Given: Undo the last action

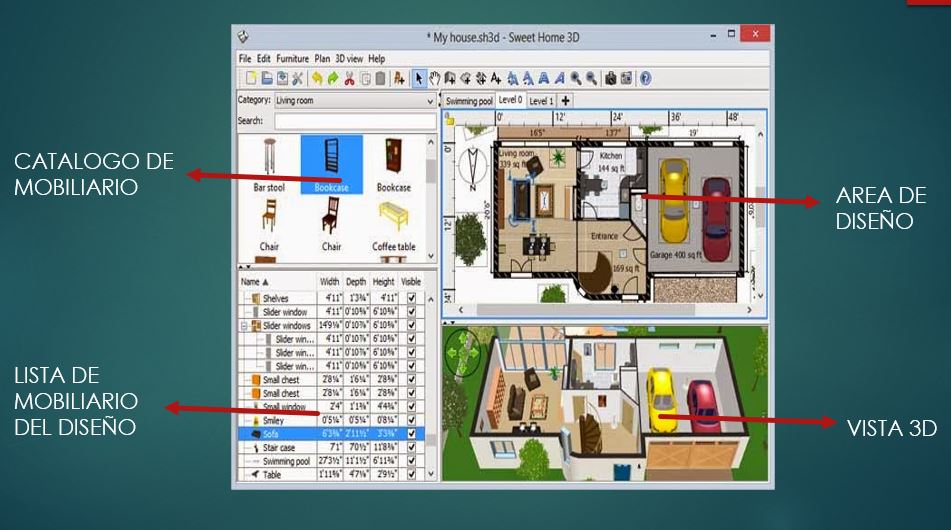Looking at the screenshot, I should 317,78.
